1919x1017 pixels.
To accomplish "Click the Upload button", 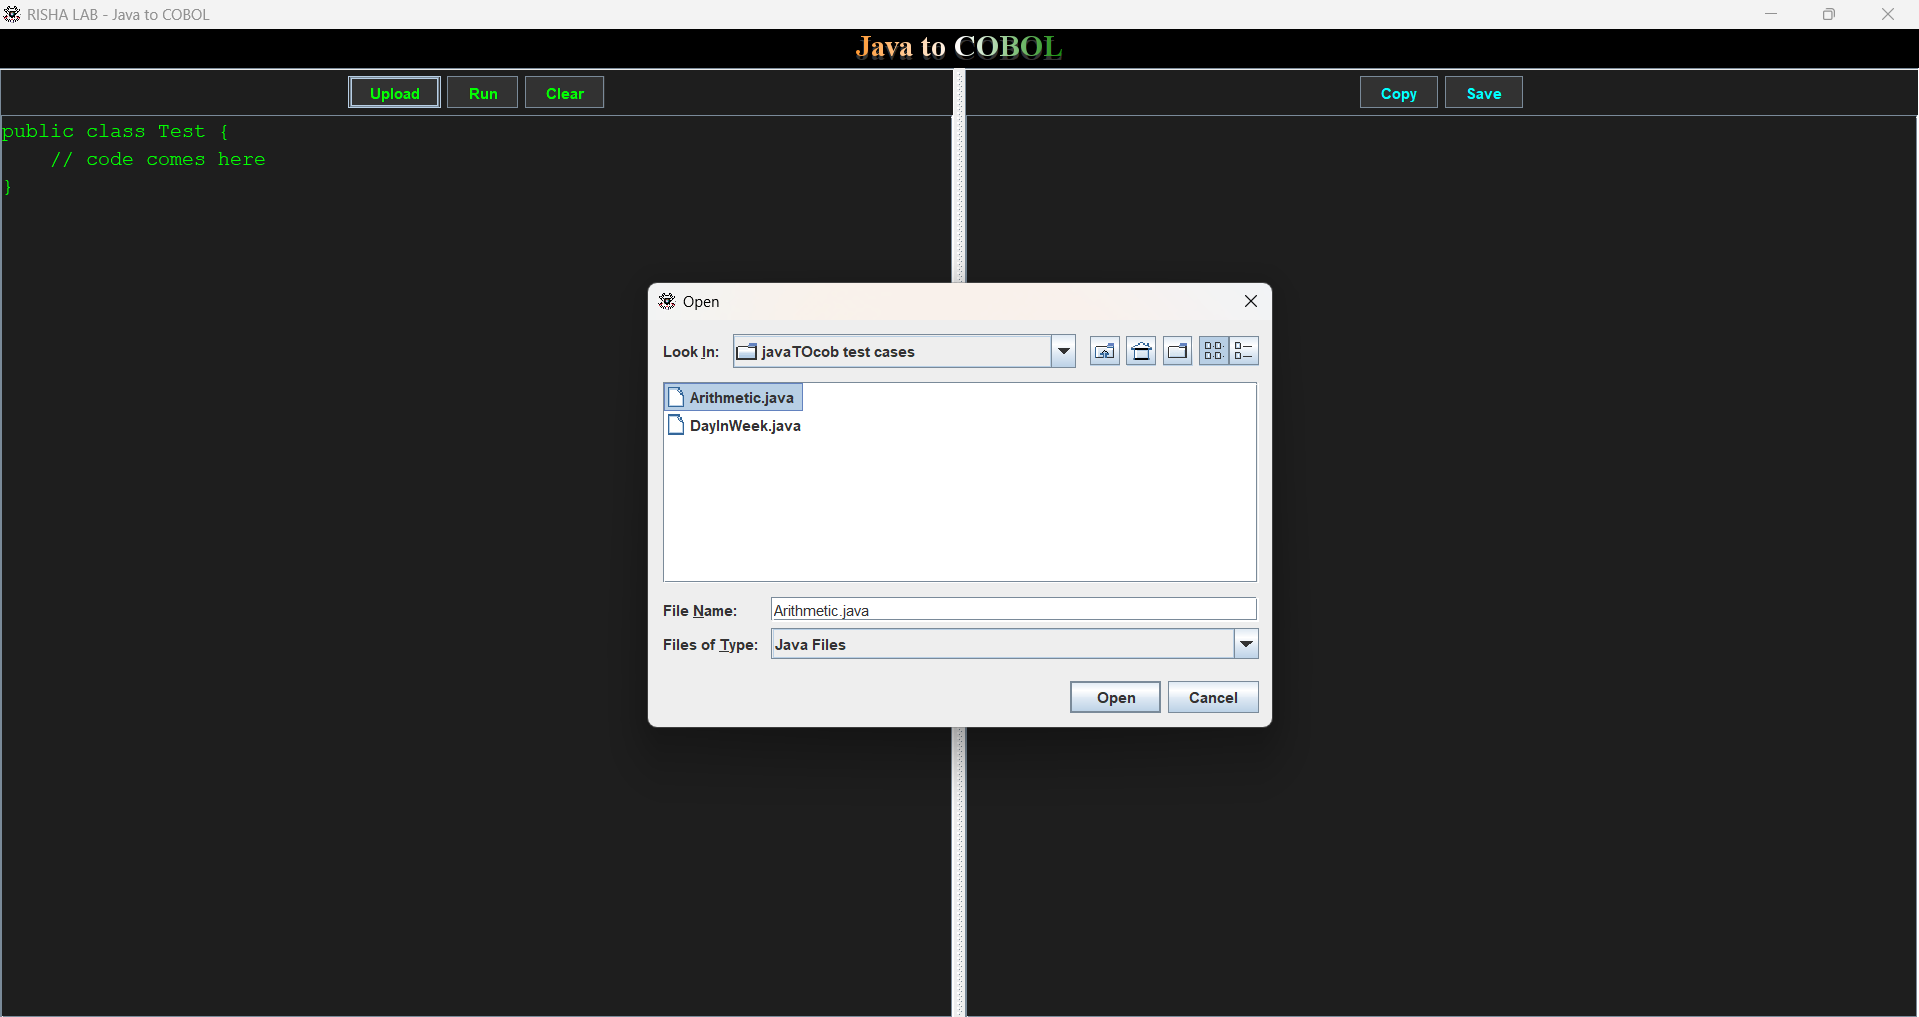I will click(394, 93).
